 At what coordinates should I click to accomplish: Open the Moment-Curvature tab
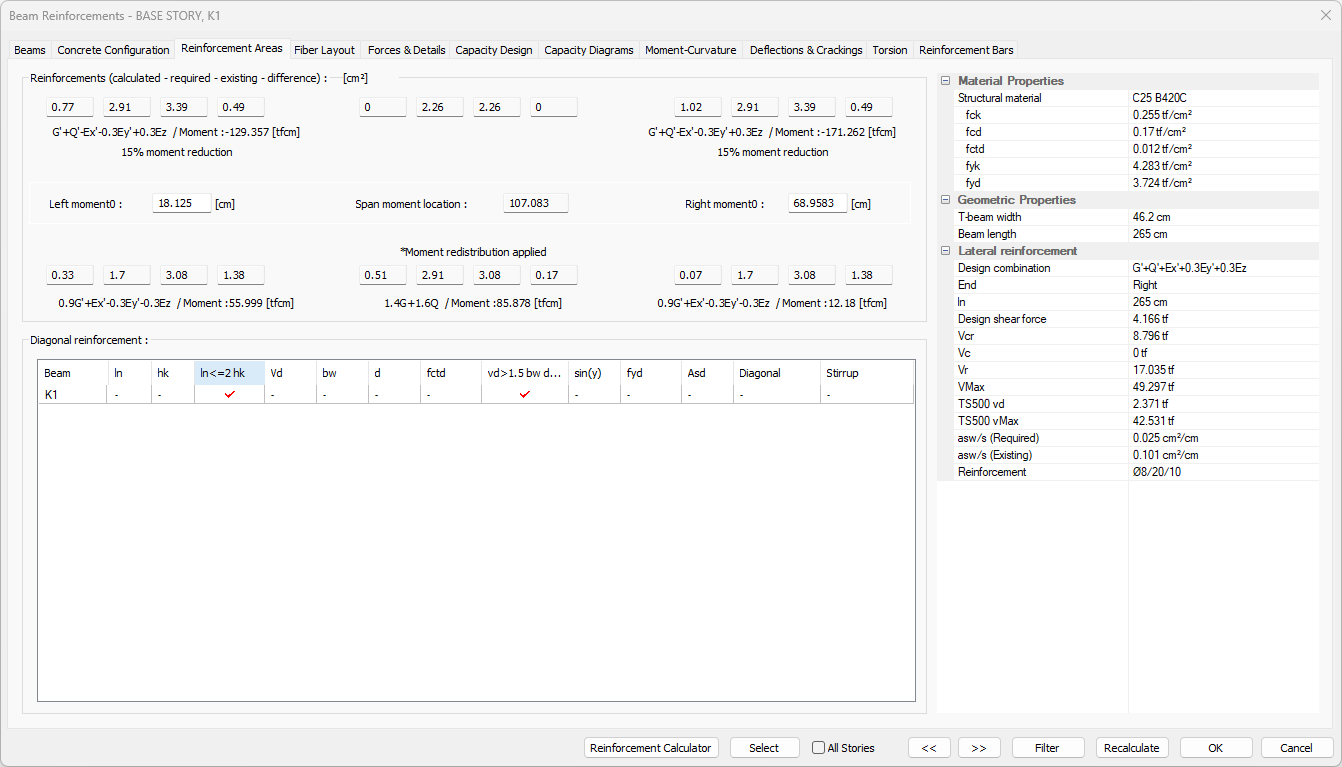click(690, 50)
